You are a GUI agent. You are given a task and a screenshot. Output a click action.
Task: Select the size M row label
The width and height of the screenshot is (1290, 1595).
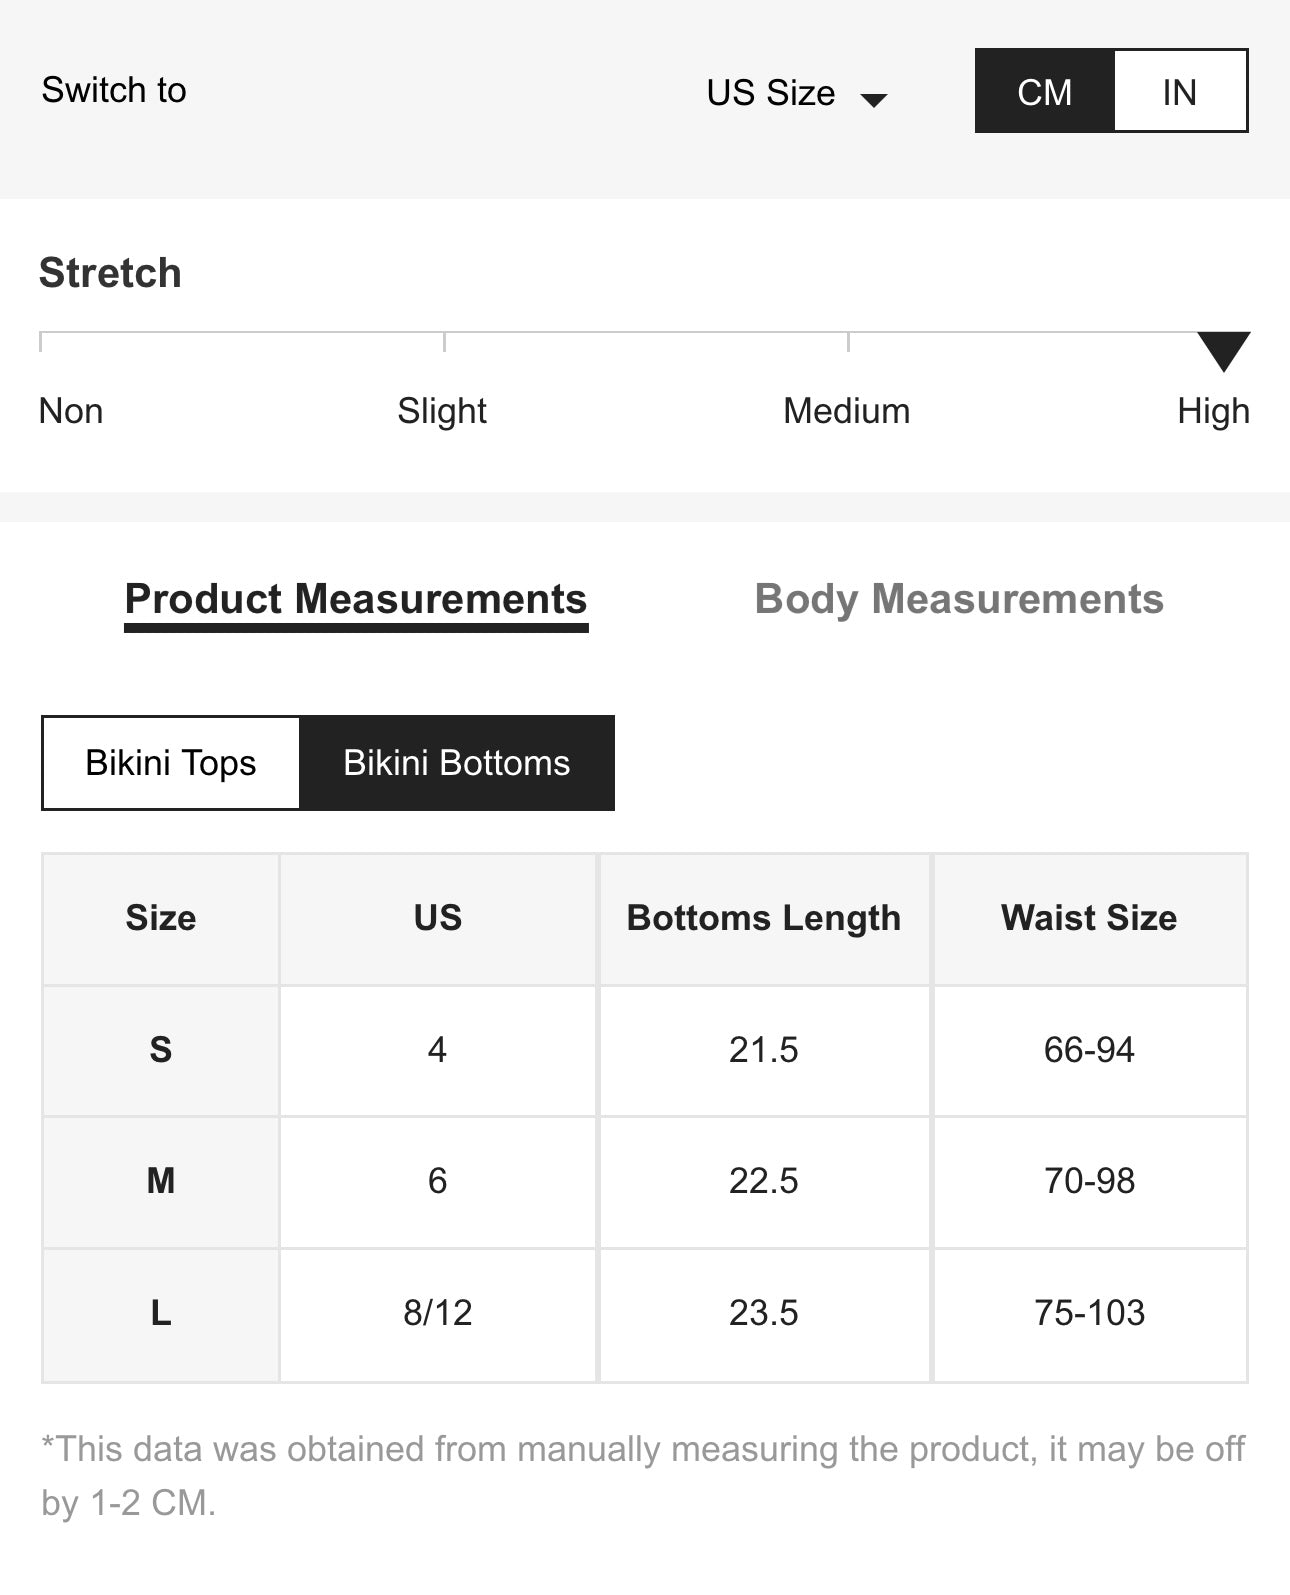161,1181
